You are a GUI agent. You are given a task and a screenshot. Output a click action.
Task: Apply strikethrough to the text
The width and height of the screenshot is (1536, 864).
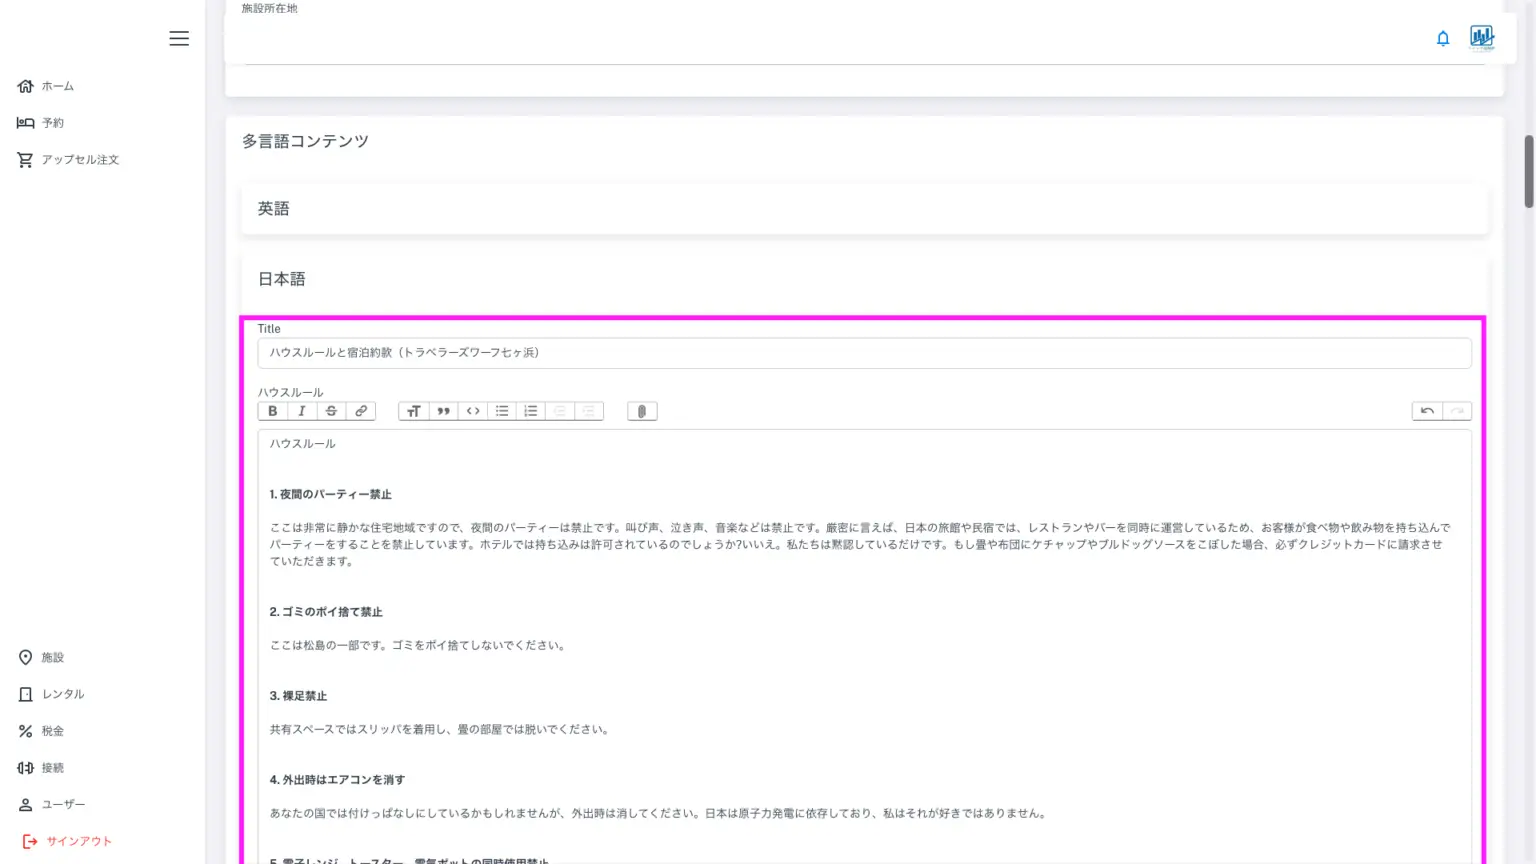(331, 411)
